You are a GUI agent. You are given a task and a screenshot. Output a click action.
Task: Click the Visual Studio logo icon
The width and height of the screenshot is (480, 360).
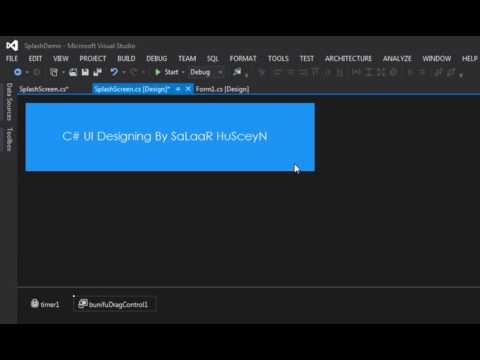12,46
